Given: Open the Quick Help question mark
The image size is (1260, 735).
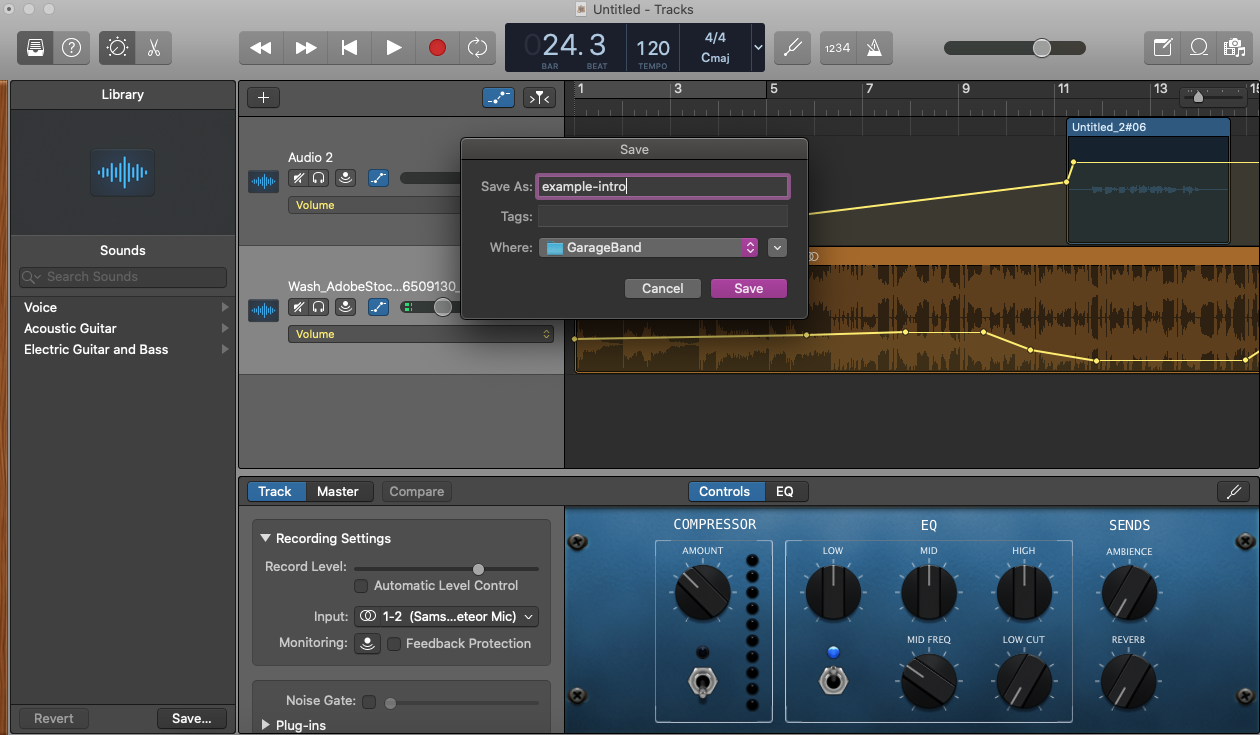Looking at the screenshot, I should pyautogui.click(x=71, y=48).
